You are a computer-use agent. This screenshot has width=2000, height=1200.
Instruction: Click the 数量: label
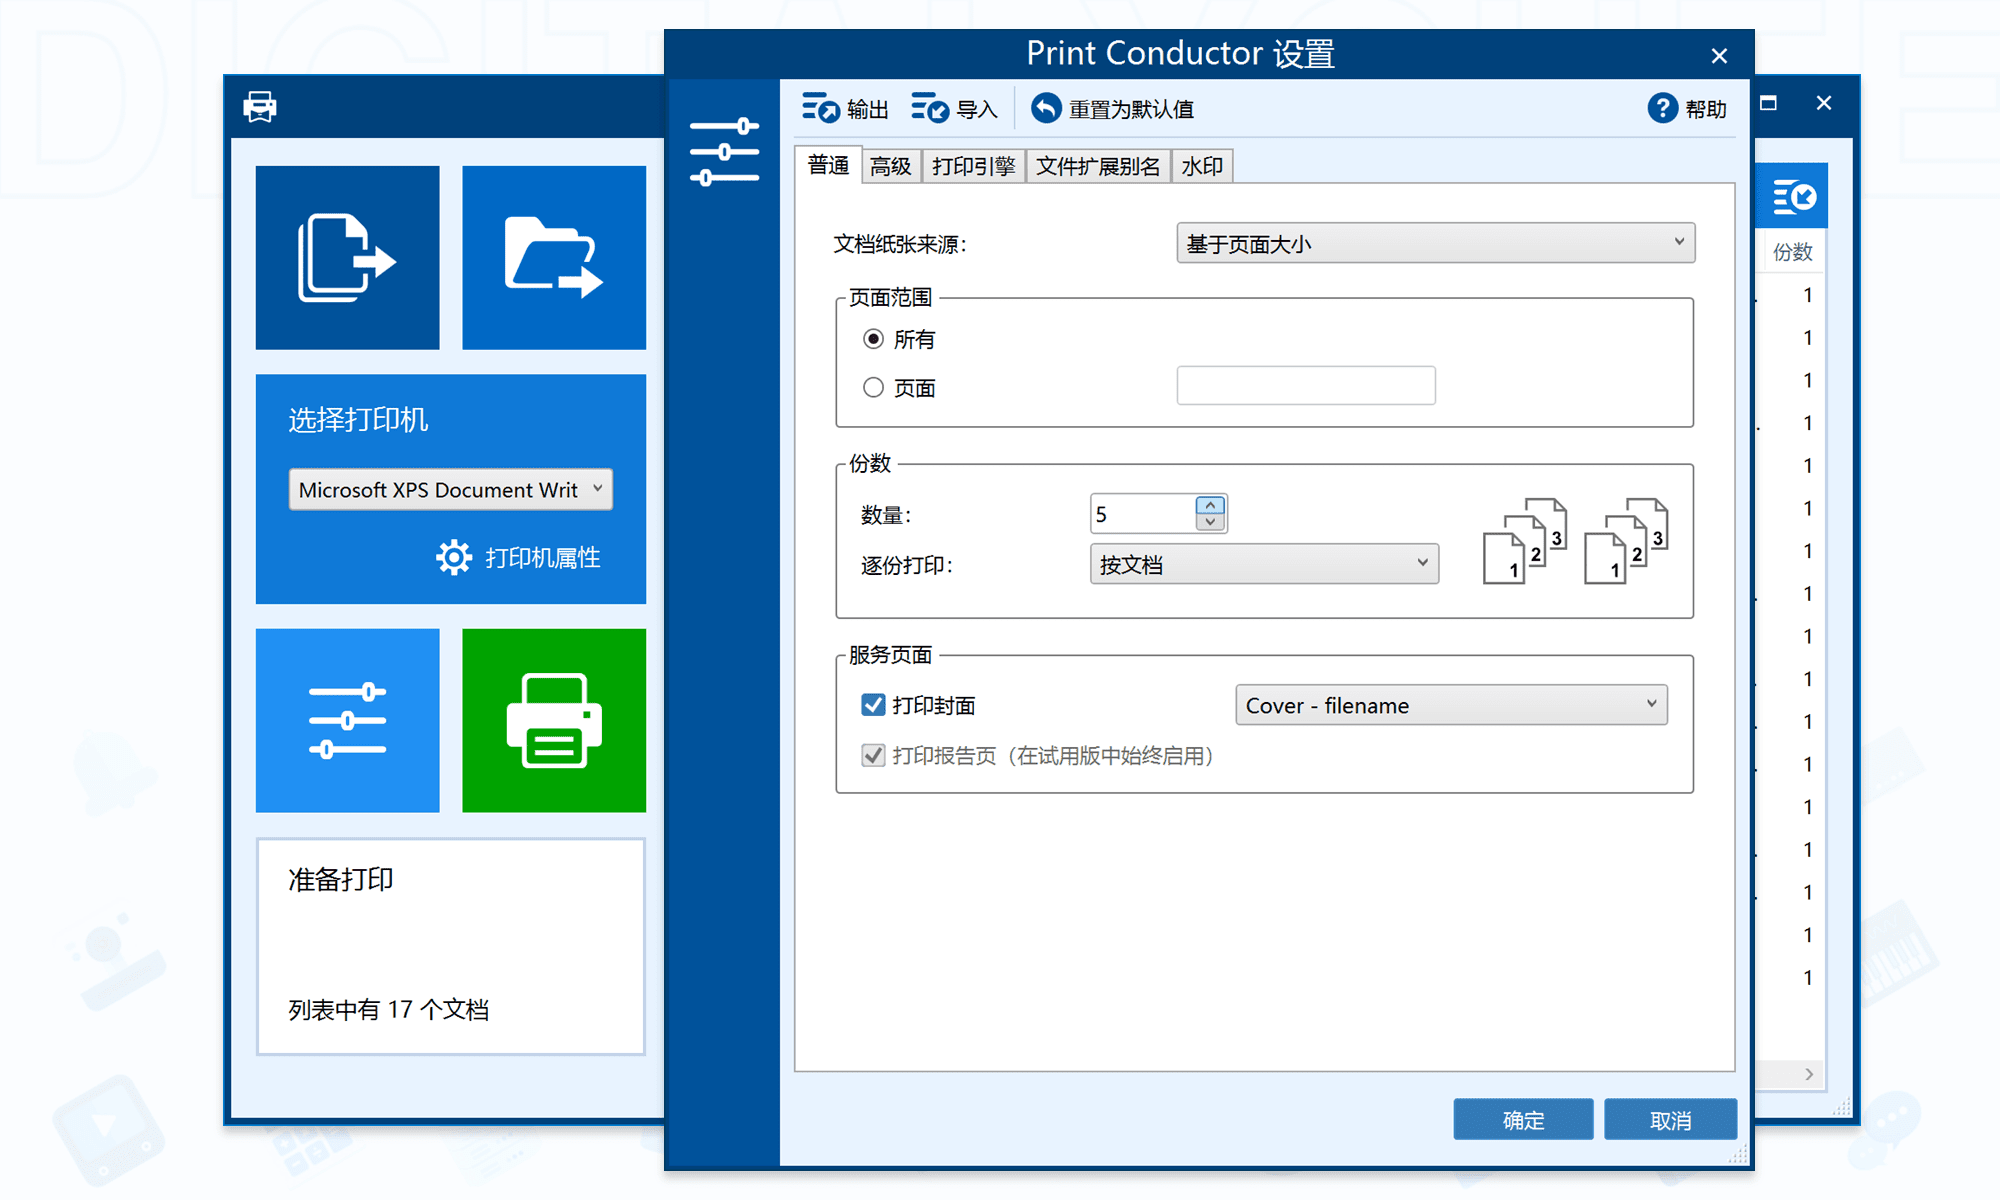[886, 515]
